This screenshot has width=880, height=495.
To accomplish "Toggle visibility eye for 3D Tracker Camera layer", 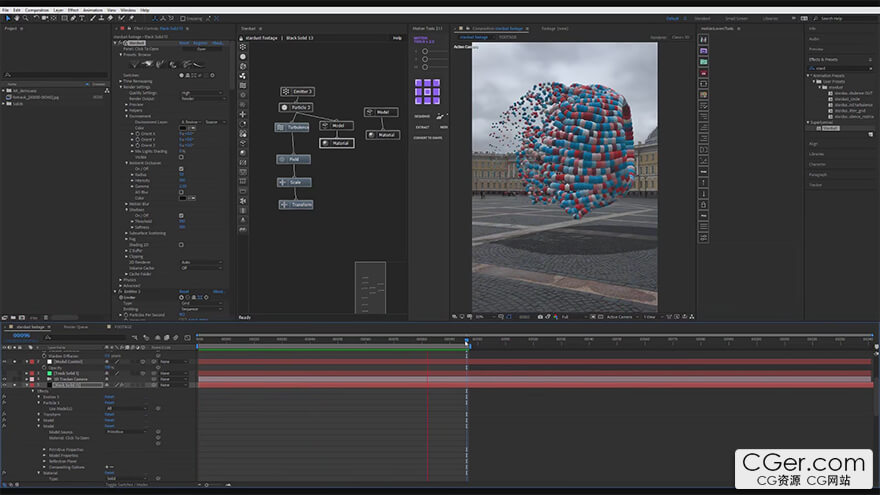I will (4, 378).
